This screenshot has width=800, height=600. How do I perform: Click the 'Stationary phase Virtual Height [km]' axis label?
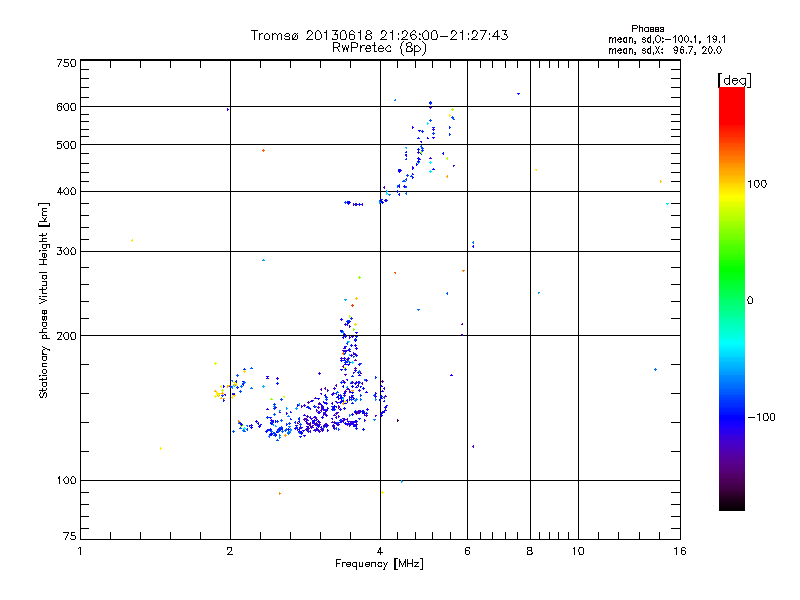click(44, 300)
